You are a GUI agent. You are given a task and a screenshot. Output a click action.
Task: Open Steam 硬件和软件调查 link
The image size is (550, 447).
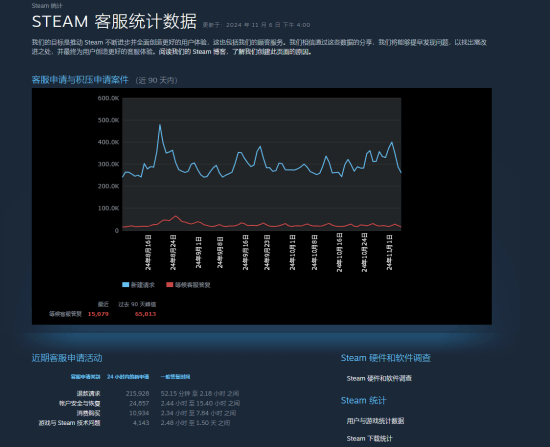click(379, 378)
